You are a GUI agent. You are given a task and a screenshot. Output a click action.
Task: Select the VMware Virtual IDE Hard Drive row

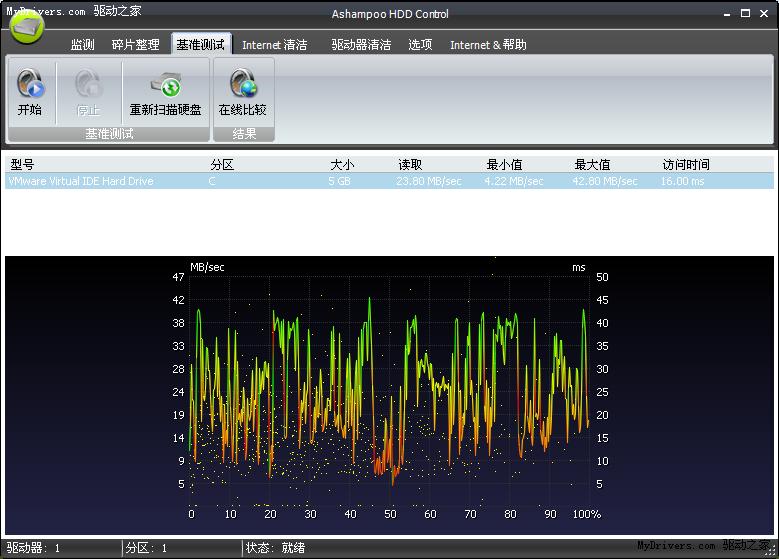coord(80,181)
